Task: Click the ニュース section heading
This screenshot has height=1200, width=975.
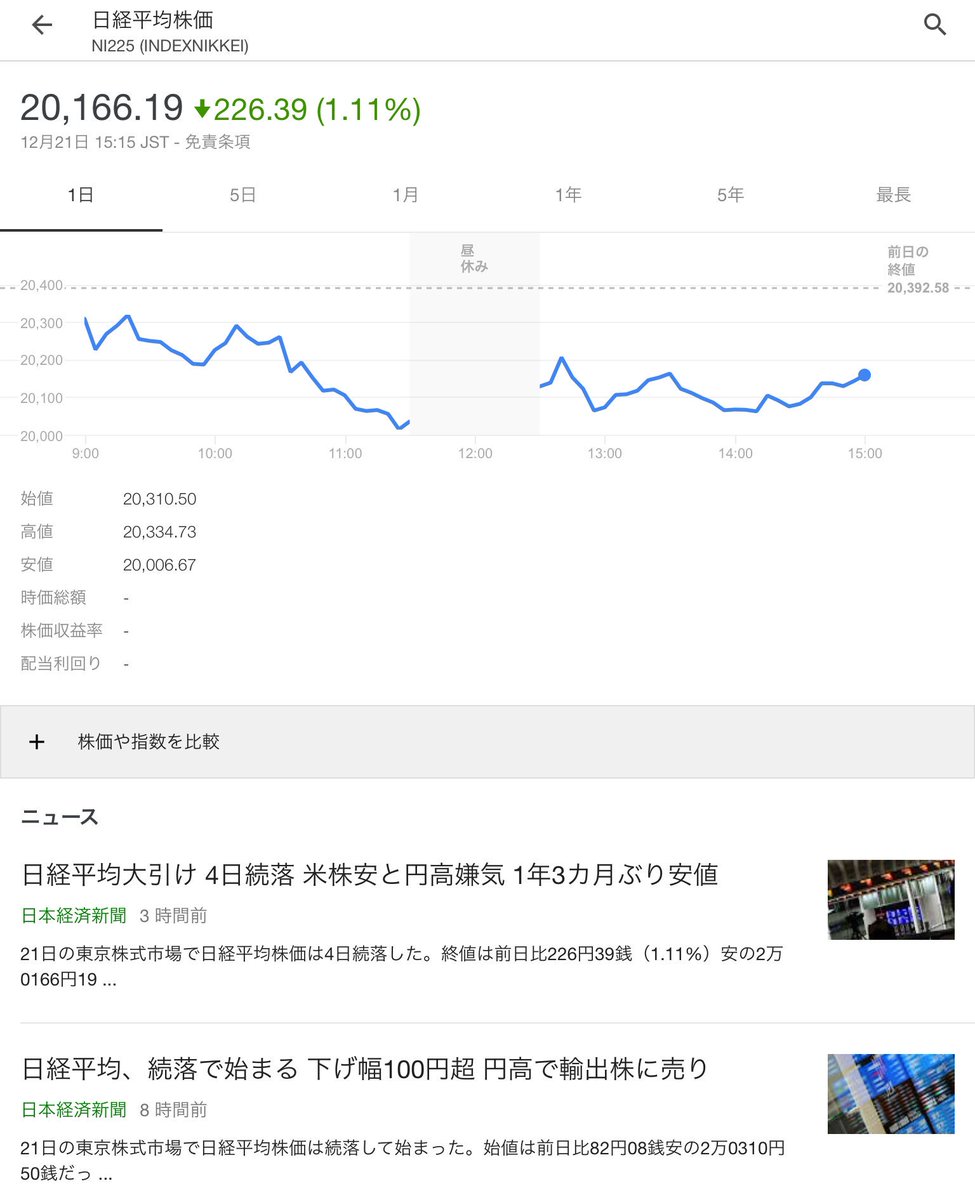Action: coord(60,817)
